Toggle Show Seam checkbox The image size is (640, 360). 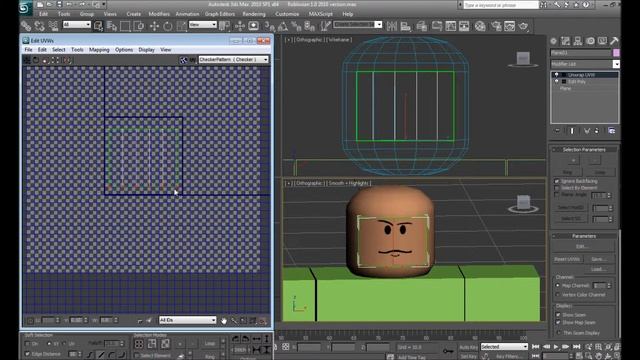(x=558, y=315)
